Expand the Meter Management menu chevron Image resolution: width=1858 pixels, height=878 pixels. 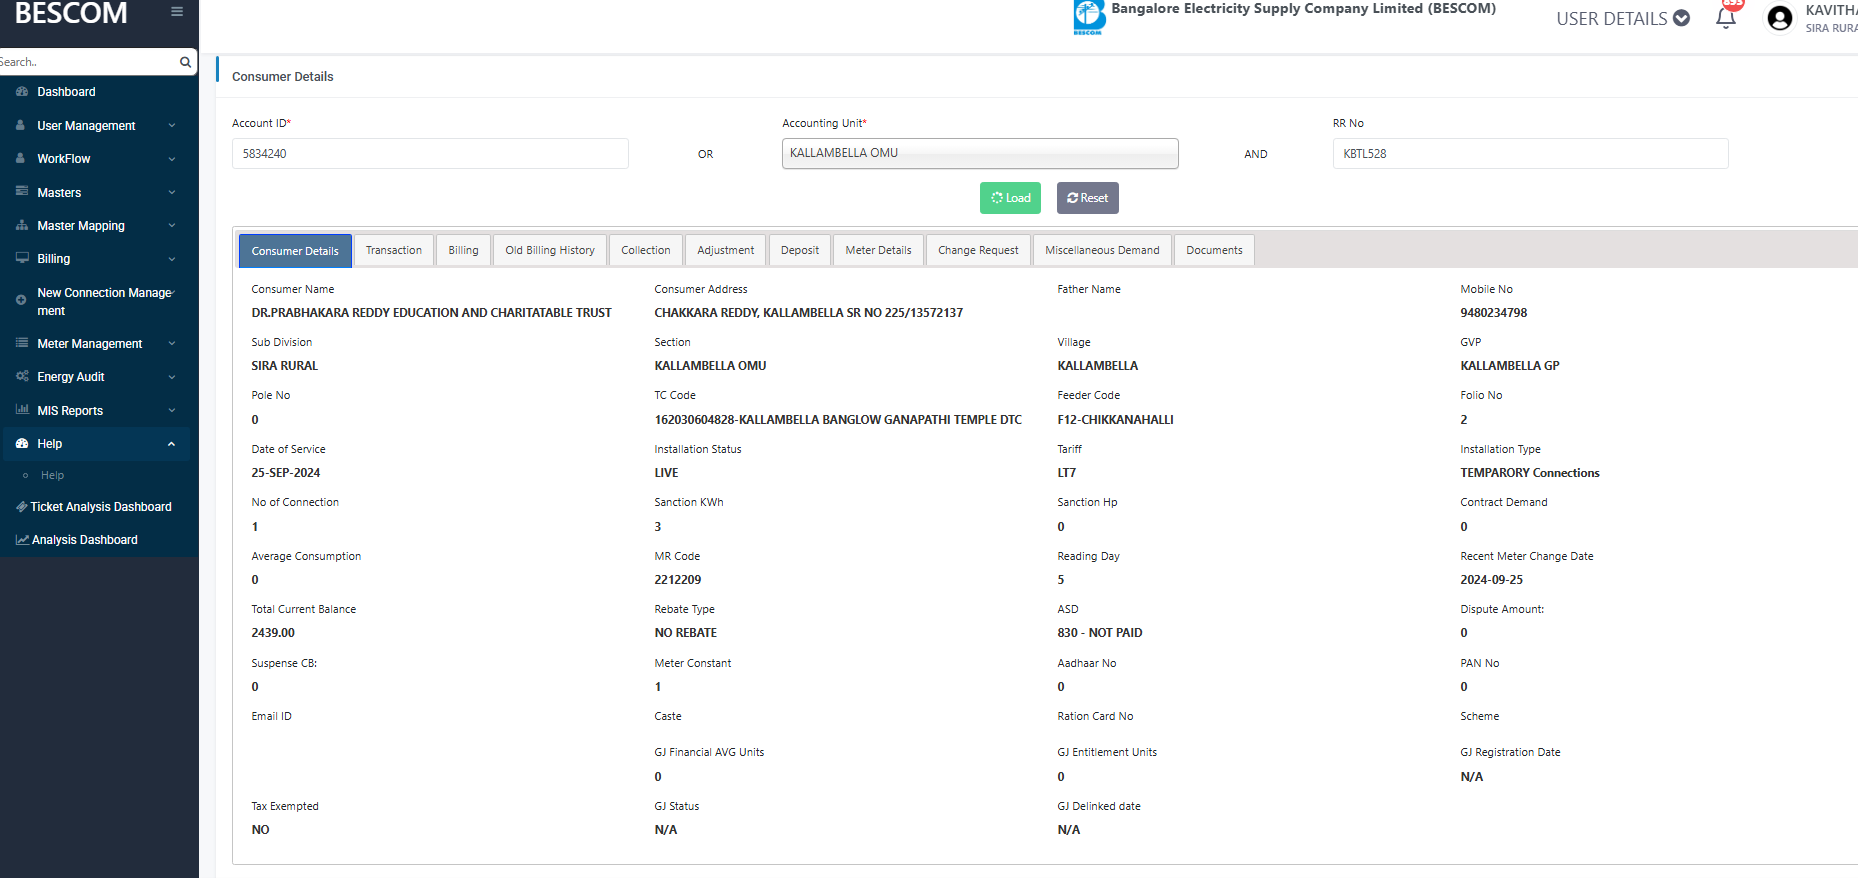tap(172, 344)
